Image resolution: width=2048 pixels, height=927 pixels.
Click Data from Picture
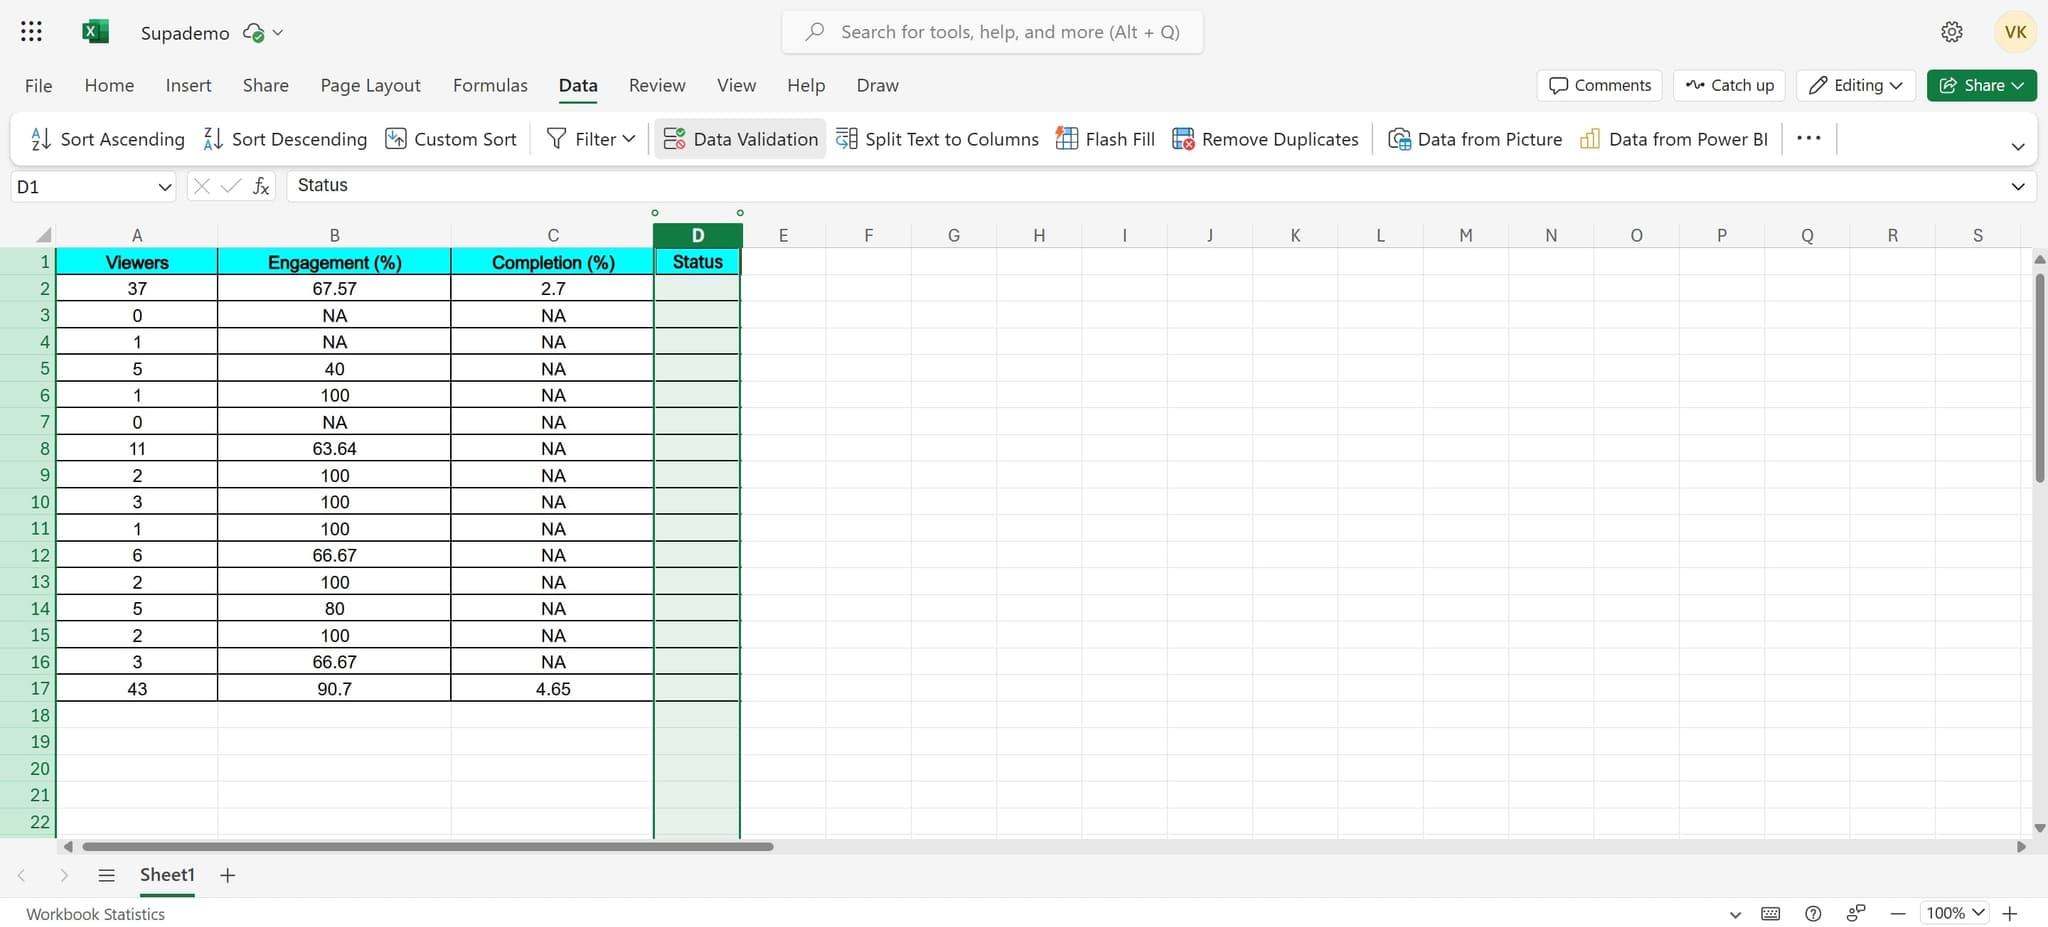click(1475, 138)
